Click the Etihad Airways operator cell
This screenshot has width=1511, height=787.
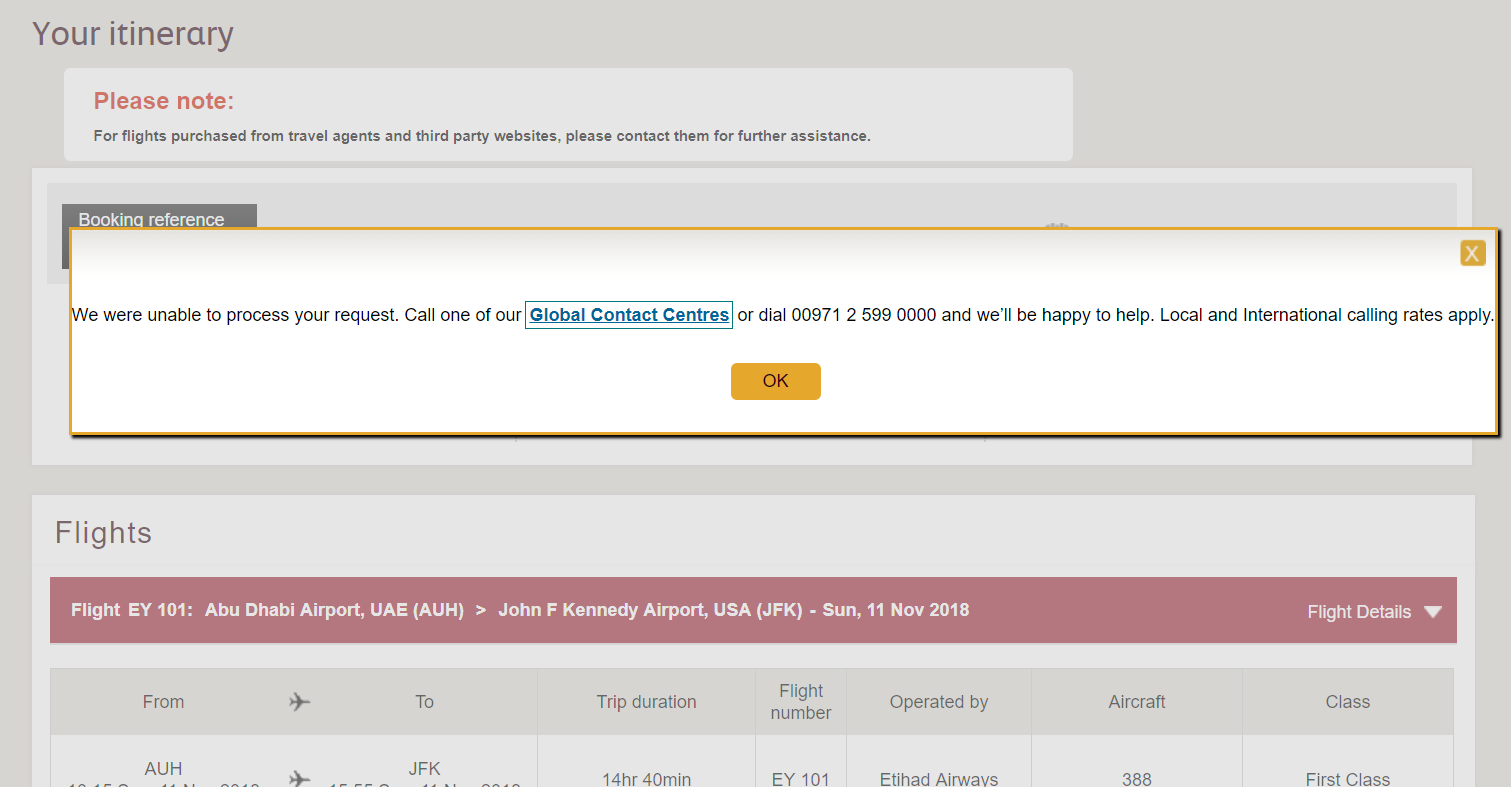pos(938,778)
